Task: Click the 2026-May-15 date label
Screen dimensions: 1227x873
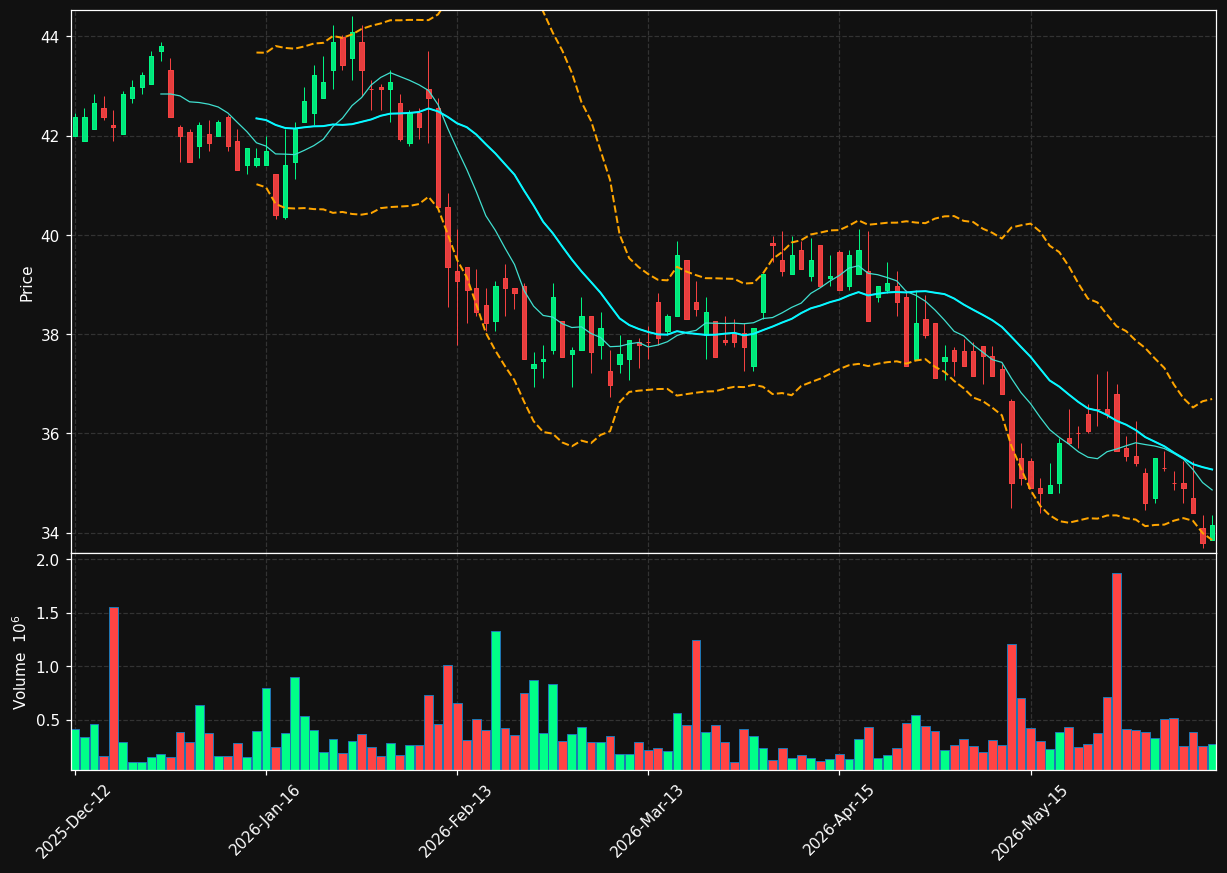Action: point(1030,821)
